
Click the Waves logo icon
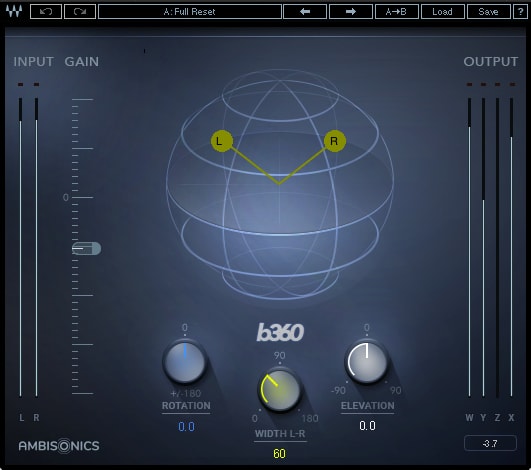[x=14, y=12]
